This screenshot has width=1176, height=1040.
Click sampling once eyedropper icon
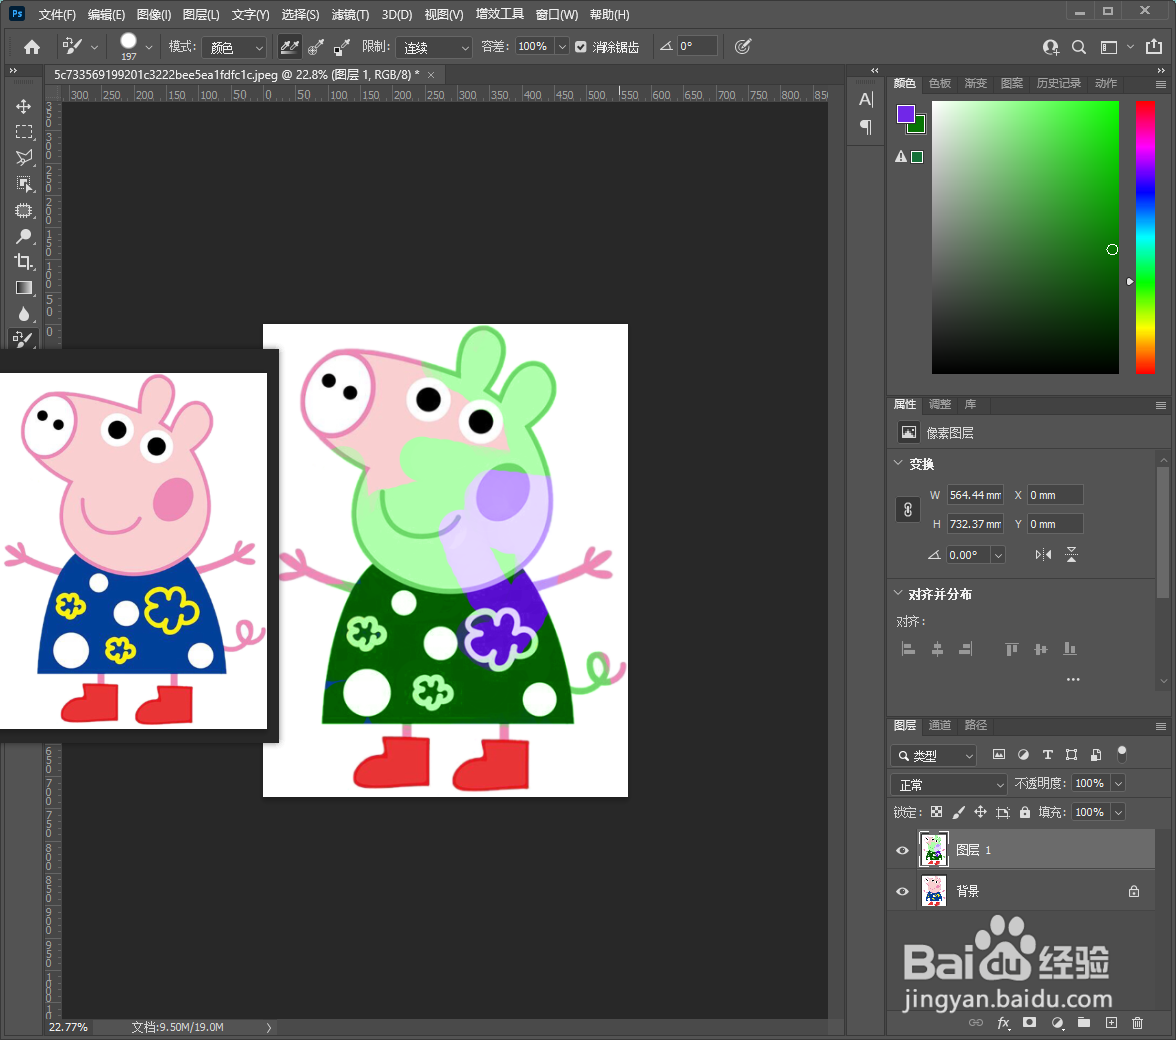coord(316,47)
